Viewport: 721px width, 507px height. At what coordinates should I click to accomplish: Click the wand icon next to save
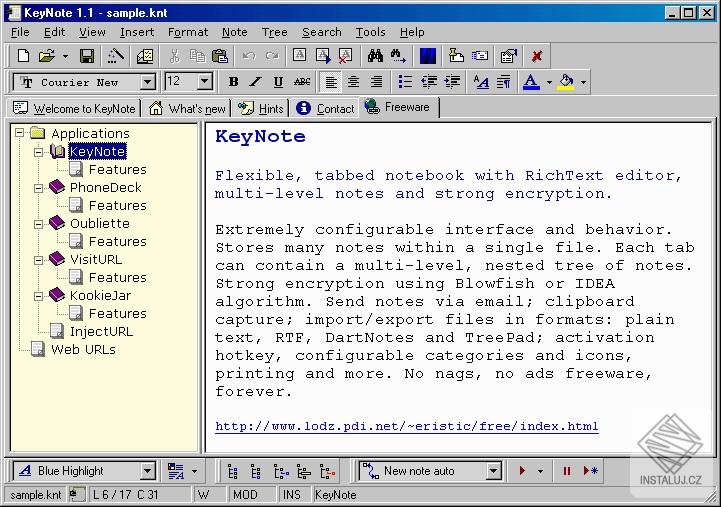[x=115, y=56]
